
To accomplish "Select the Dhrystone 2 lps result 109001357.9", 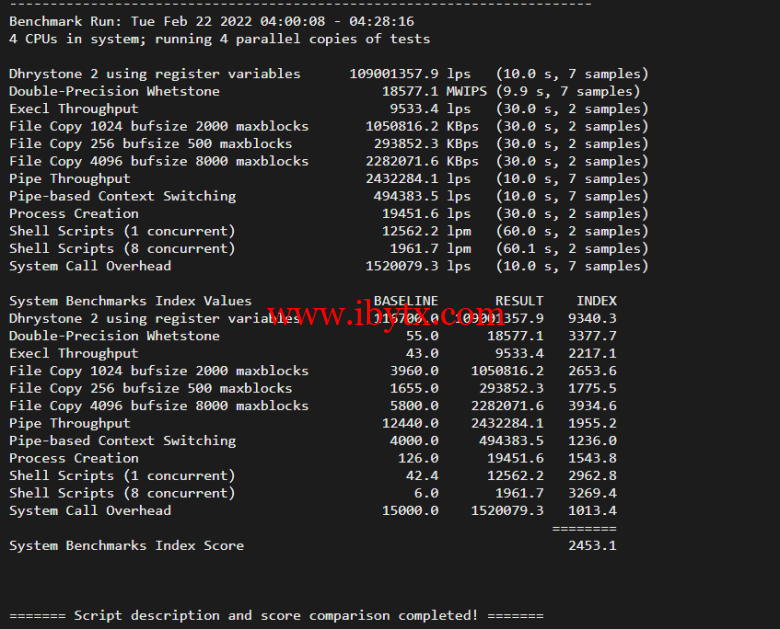I will 394,74.
